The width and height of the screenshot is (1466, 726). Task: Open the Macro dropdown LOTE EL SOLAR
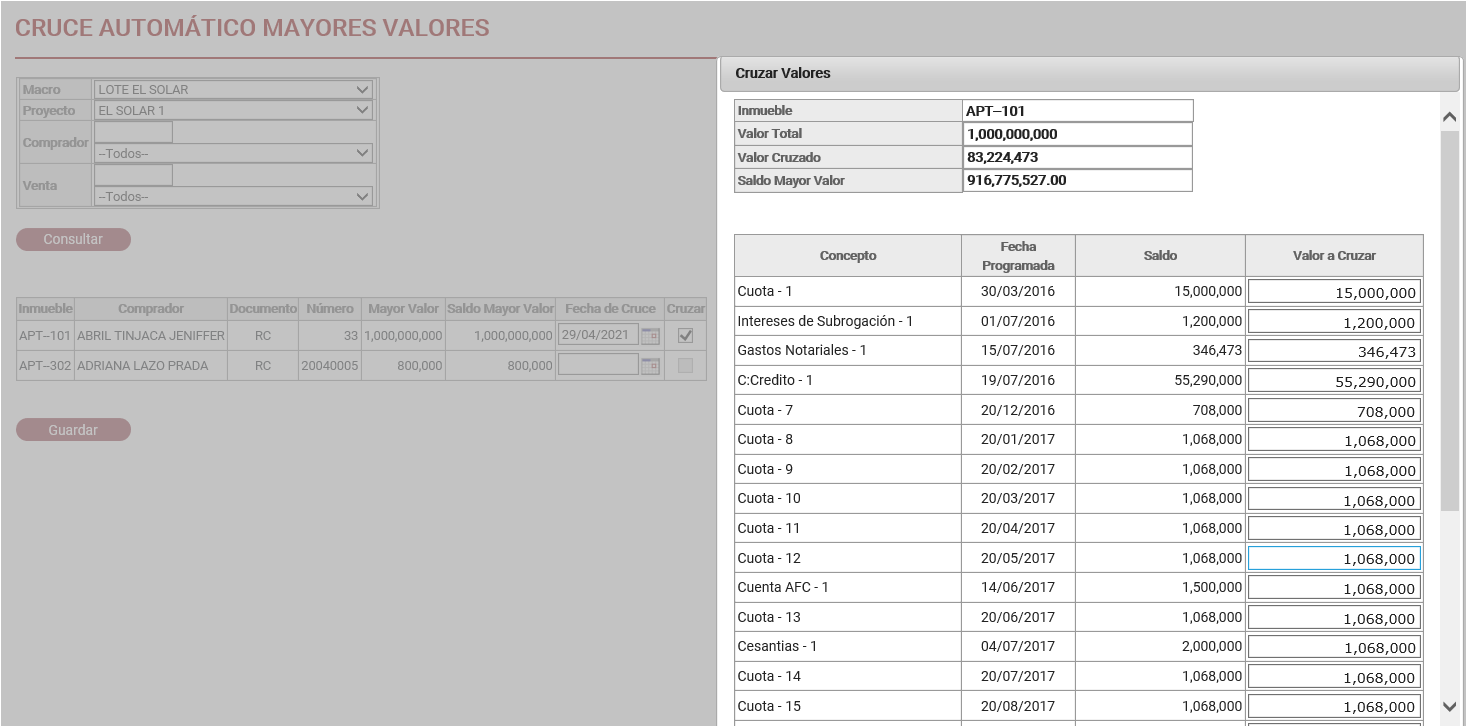pos(233,89)
